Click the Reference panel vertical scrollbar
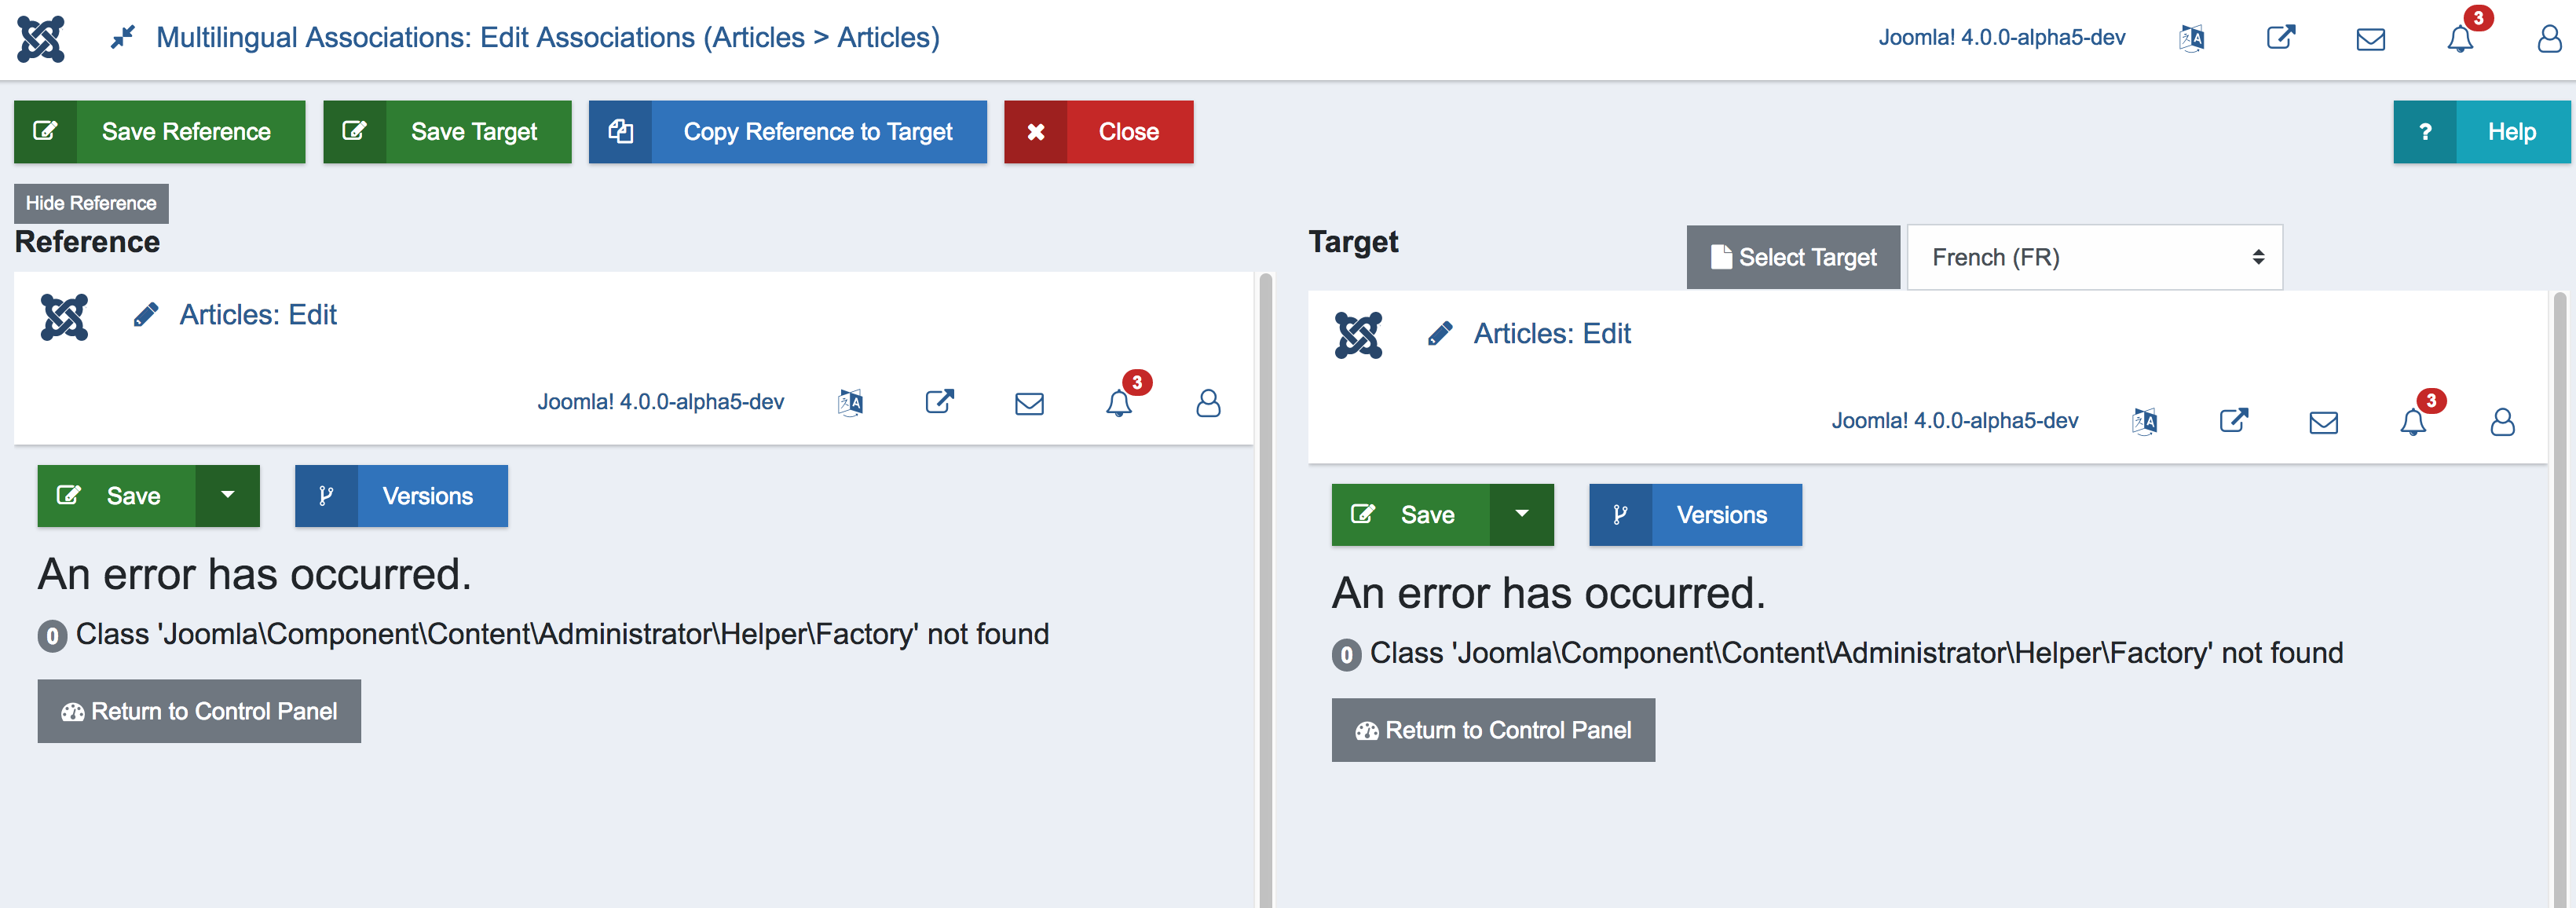This screenshot has width=2576, height=908. point(1265,590)
